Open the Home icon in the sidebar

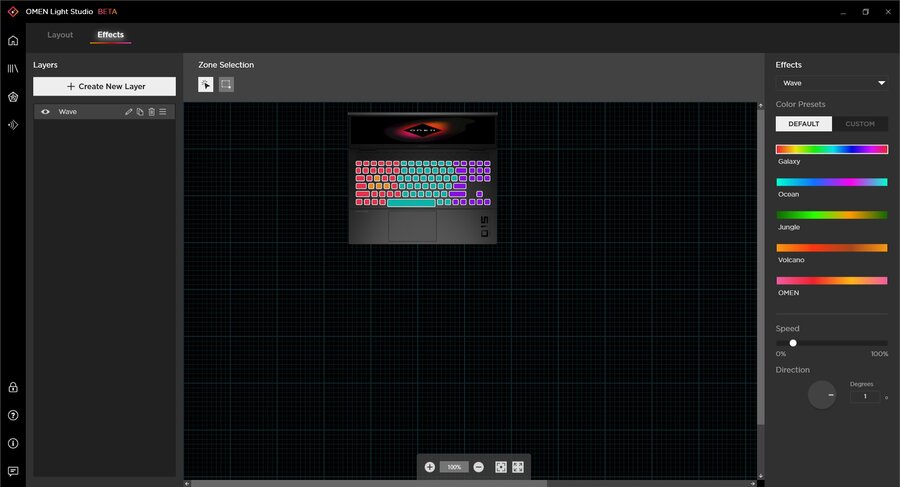(x=13, y=41)
